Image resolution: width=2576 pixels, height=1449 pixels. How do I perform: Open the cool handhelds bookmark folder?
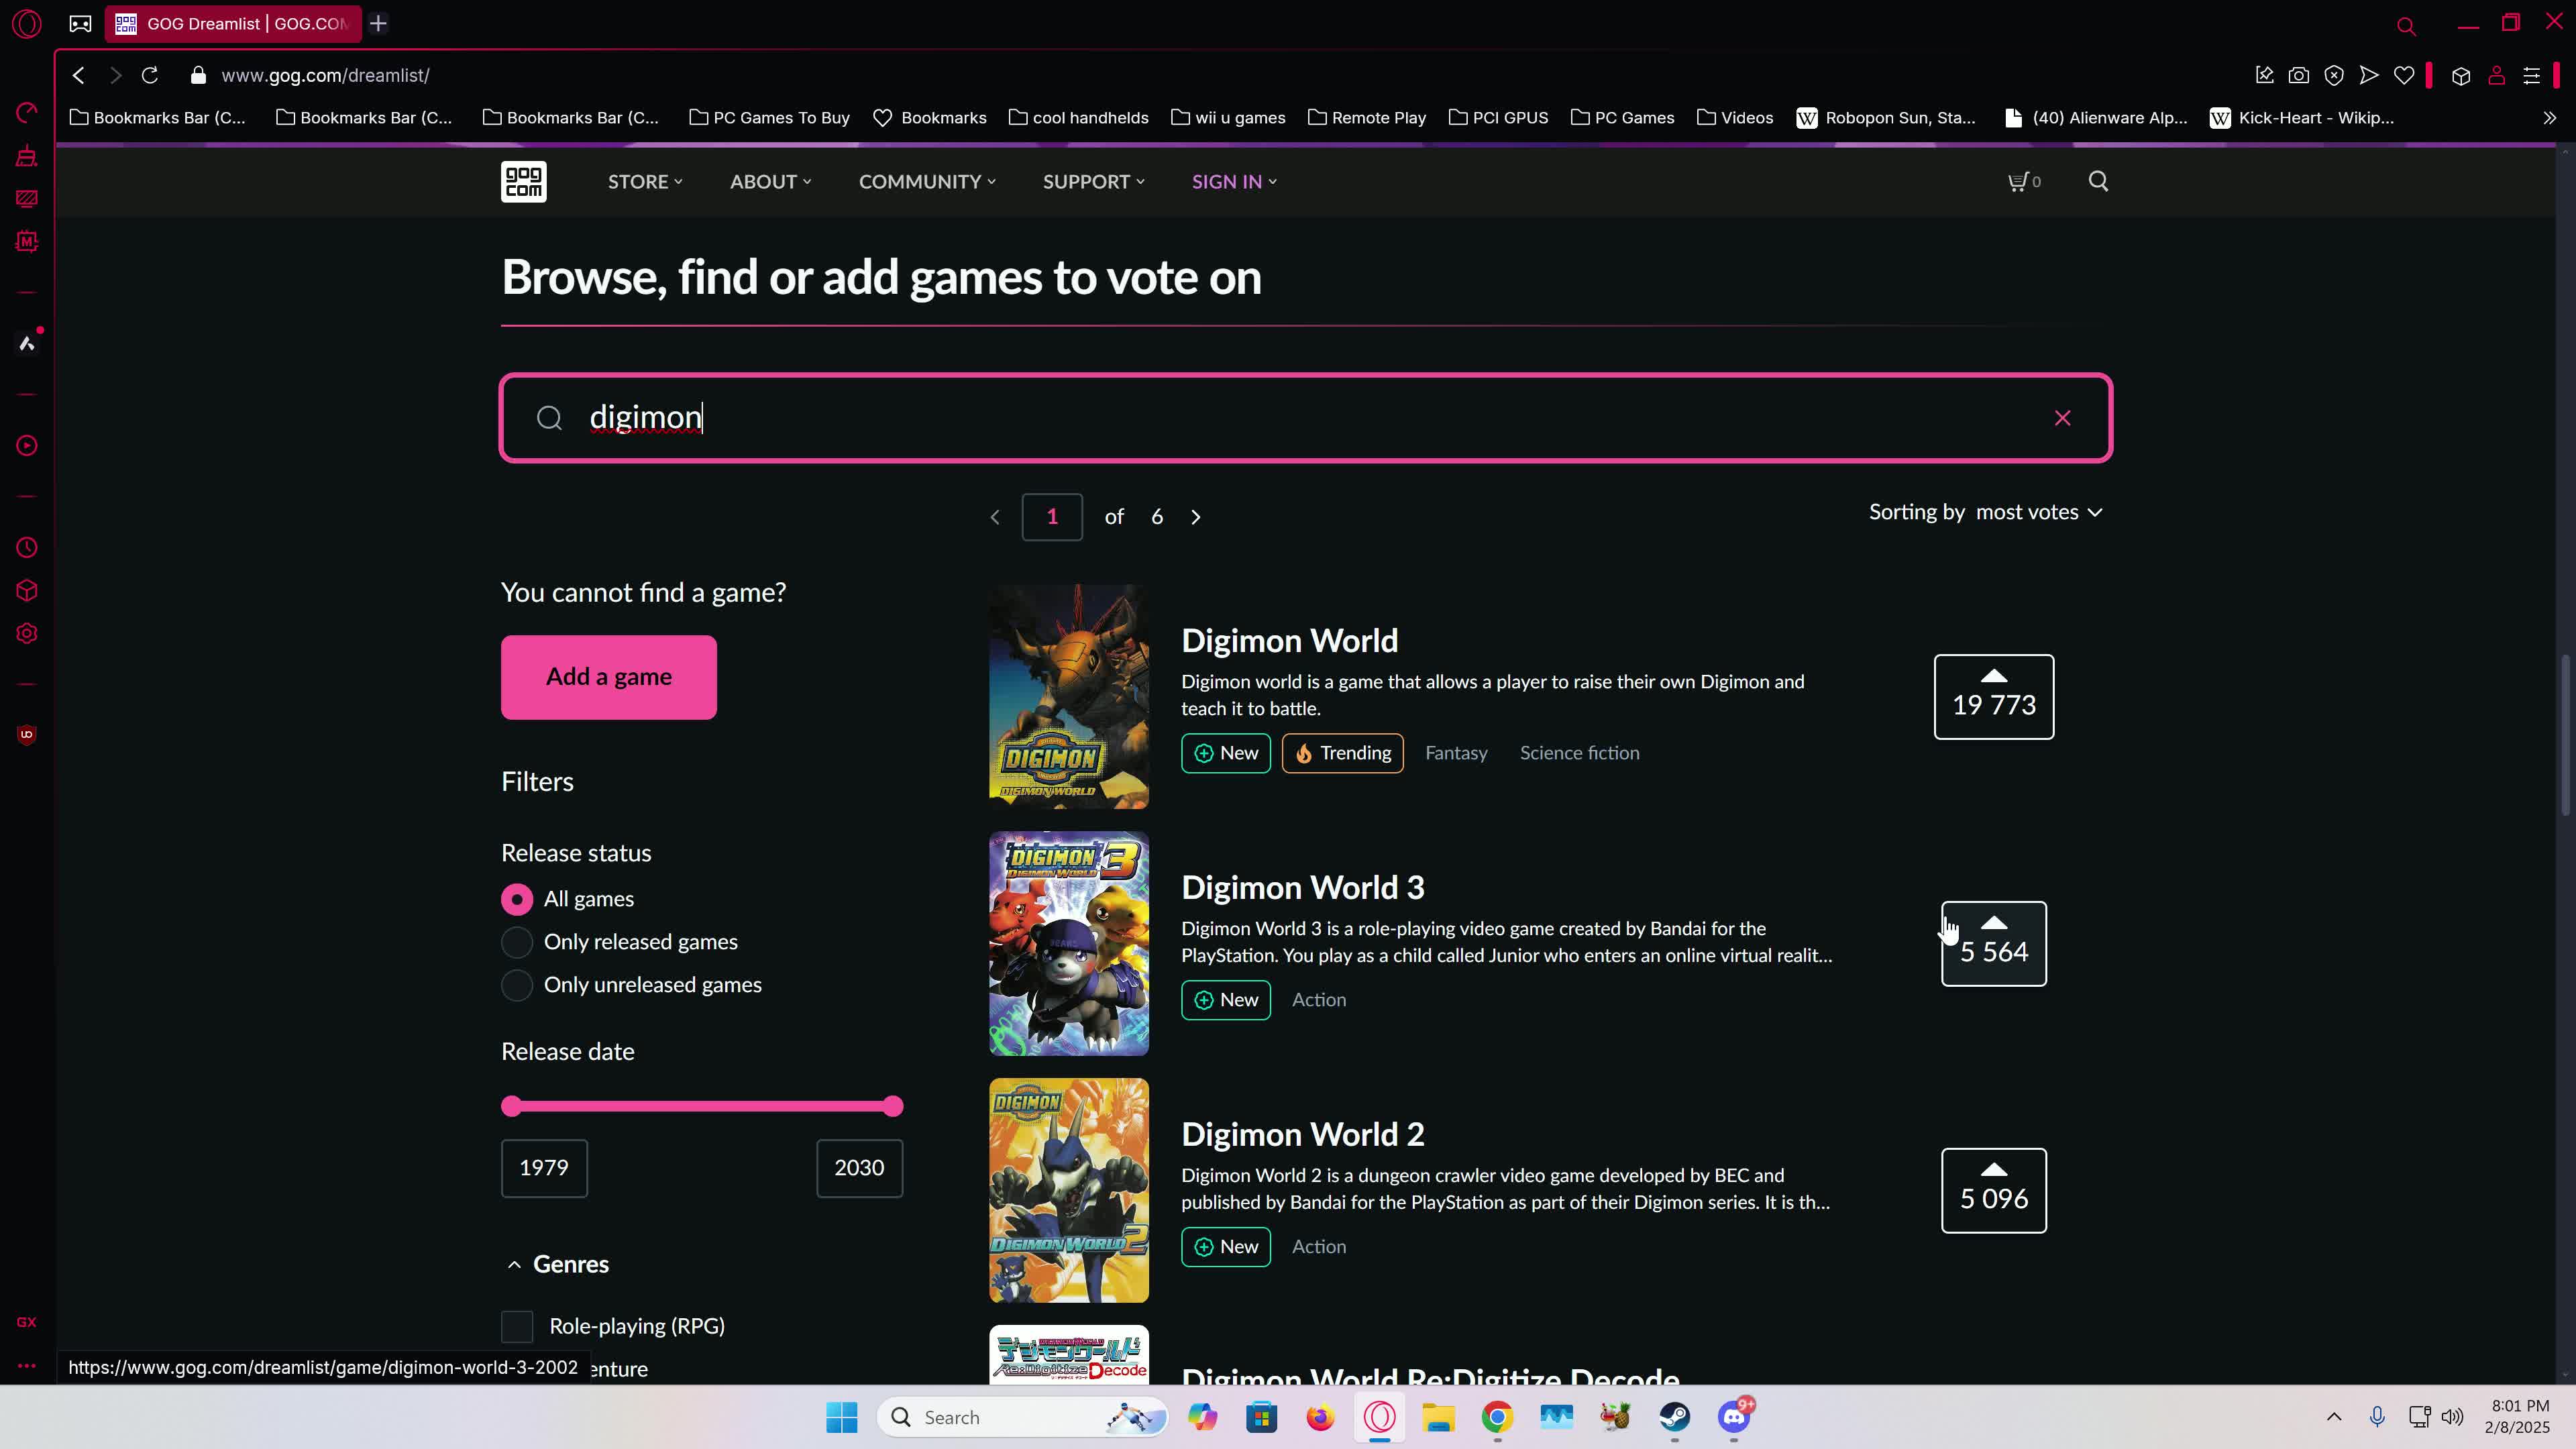coord(1079,118)
